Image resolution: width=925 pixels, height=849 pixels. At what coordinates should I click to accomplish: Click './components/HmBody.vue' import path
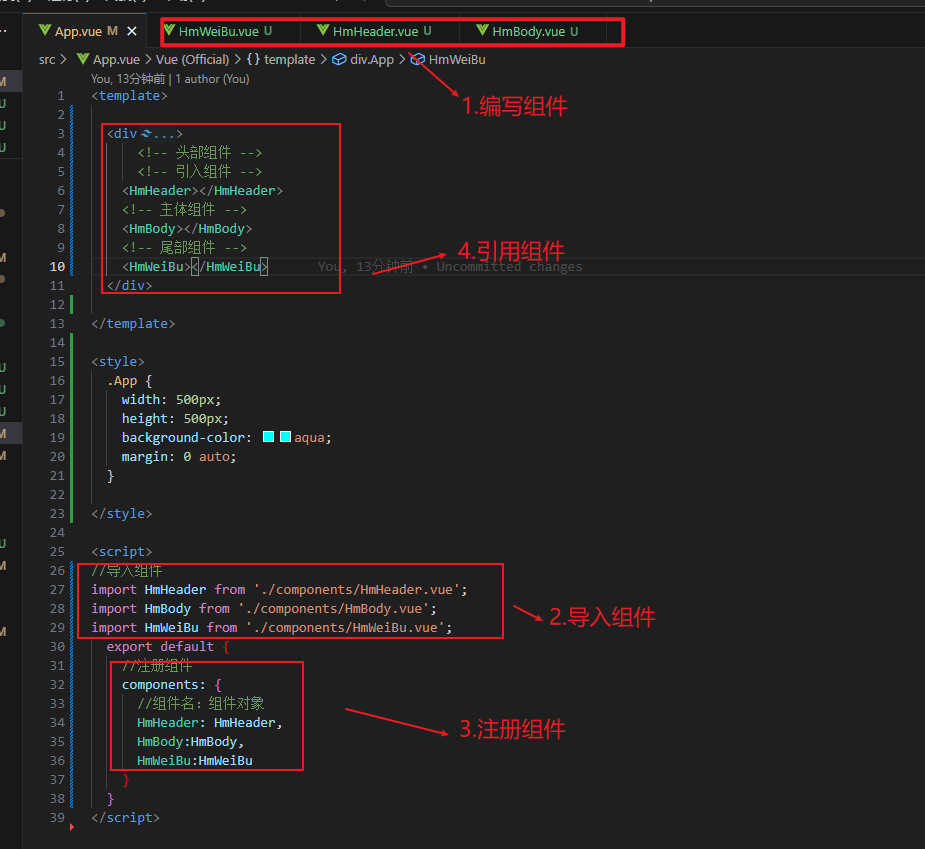click(x=334, y=608)
